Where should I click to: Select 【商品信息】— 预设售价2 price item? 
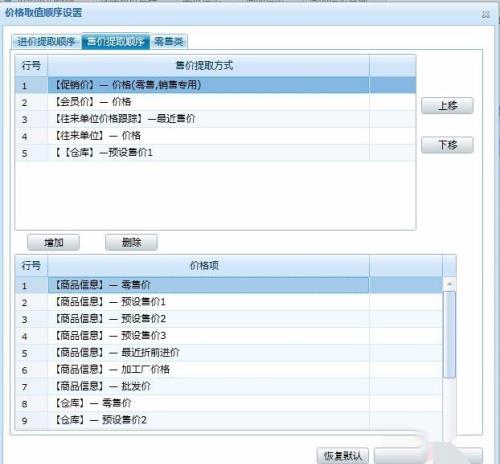point(229,319)
